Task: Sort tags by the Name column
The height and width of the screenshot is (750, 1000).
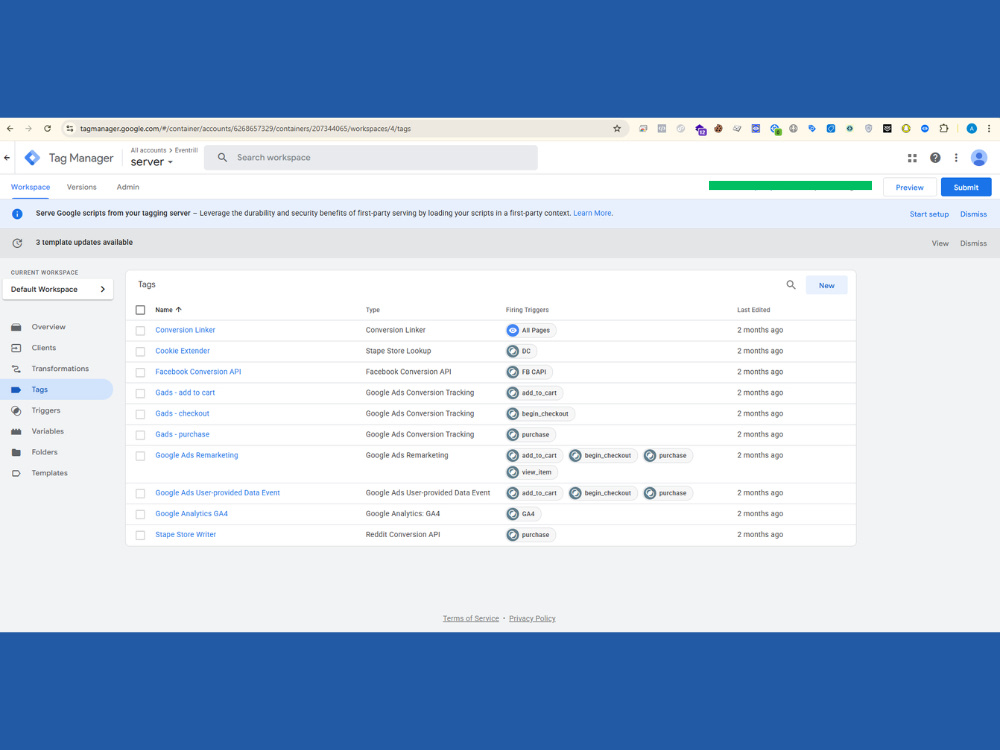Action: pos(168,310)
